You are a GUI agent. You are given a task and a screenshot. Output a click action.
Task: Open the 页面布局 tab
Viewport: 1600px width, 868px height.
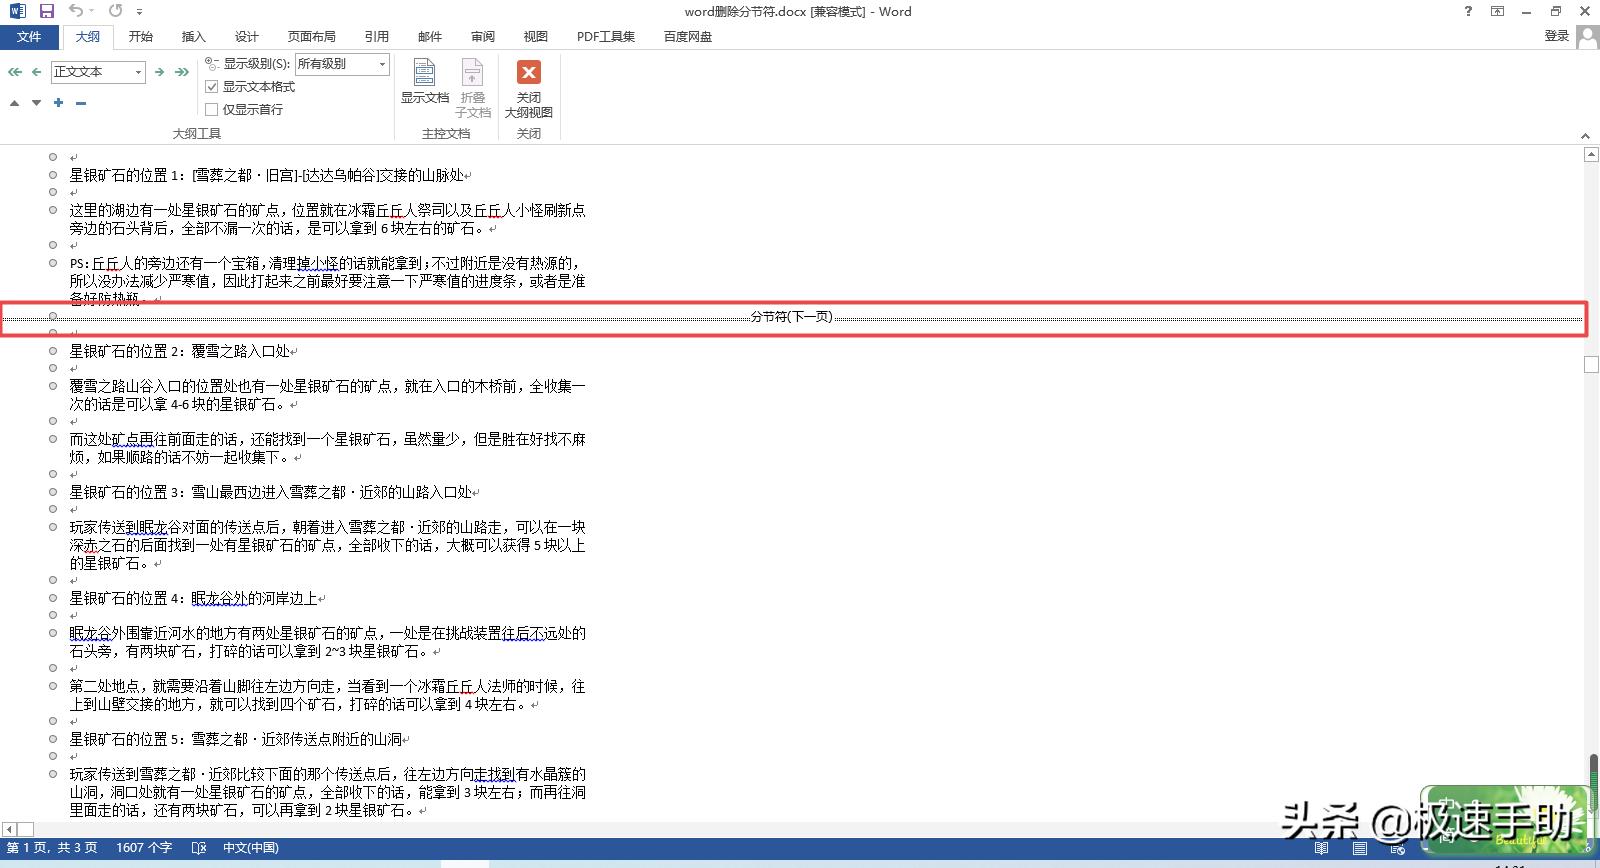[x=312, y=37]
